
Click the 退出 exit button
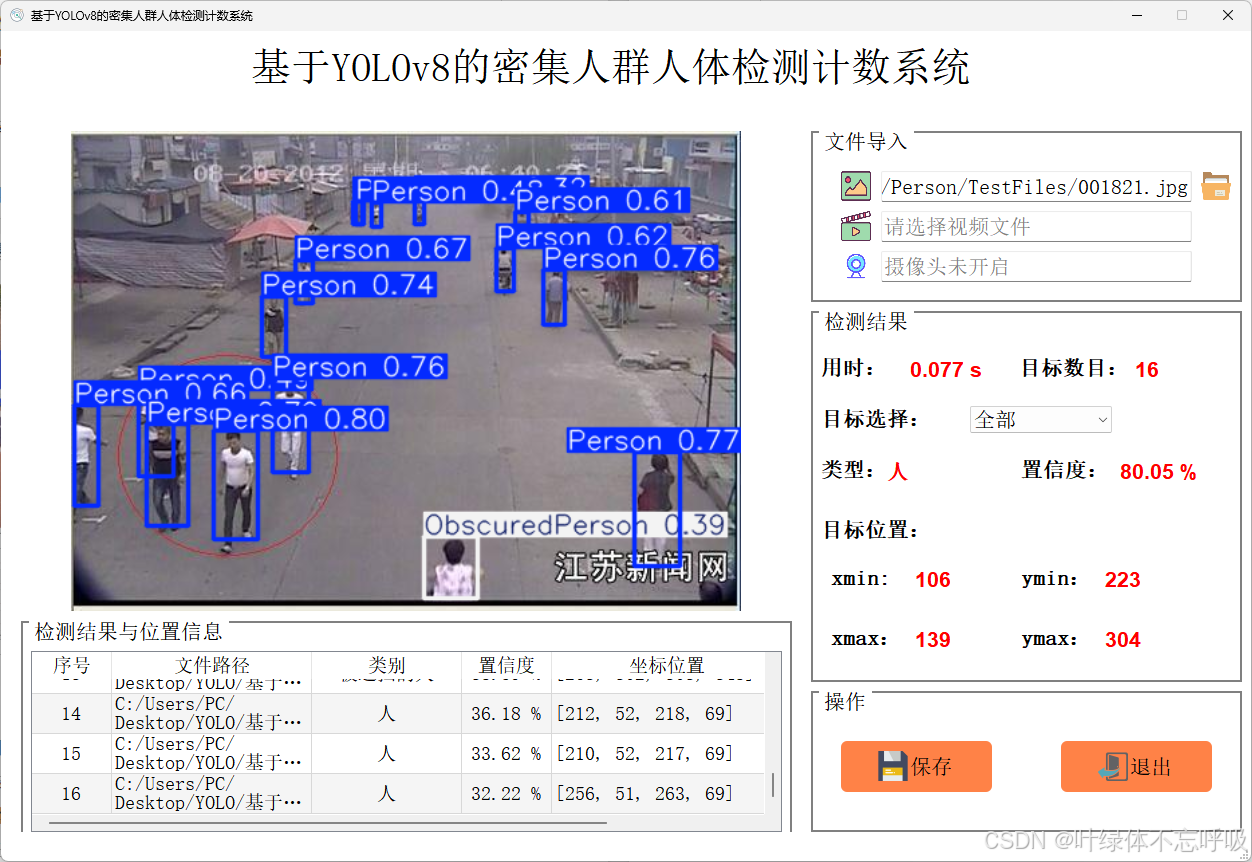pos(1136,766)
